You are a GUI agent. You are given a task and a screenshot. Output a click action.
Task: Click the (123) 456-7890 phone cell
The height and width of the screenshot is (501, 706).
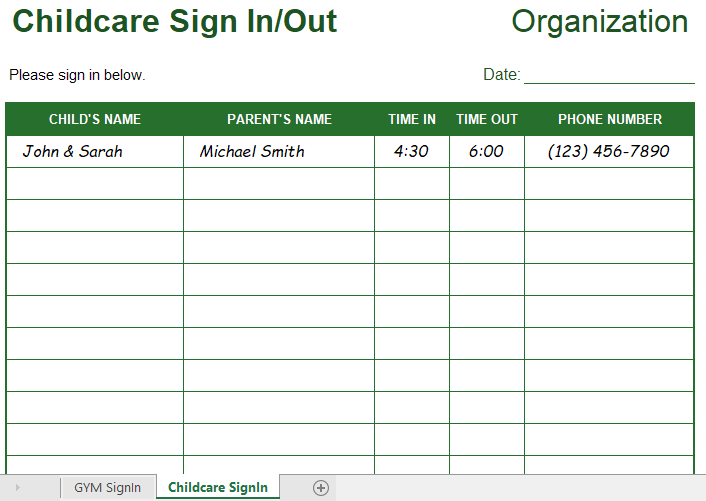[609, 152]
